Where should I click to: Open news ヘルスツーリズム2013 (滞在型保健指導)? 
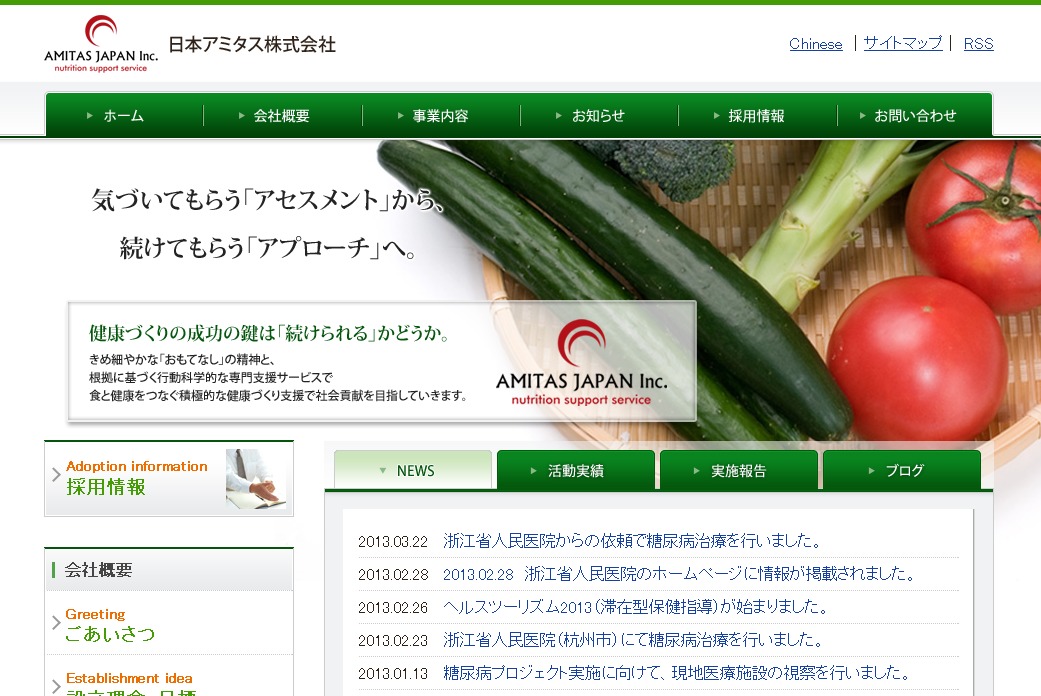[x=635, y=607]
